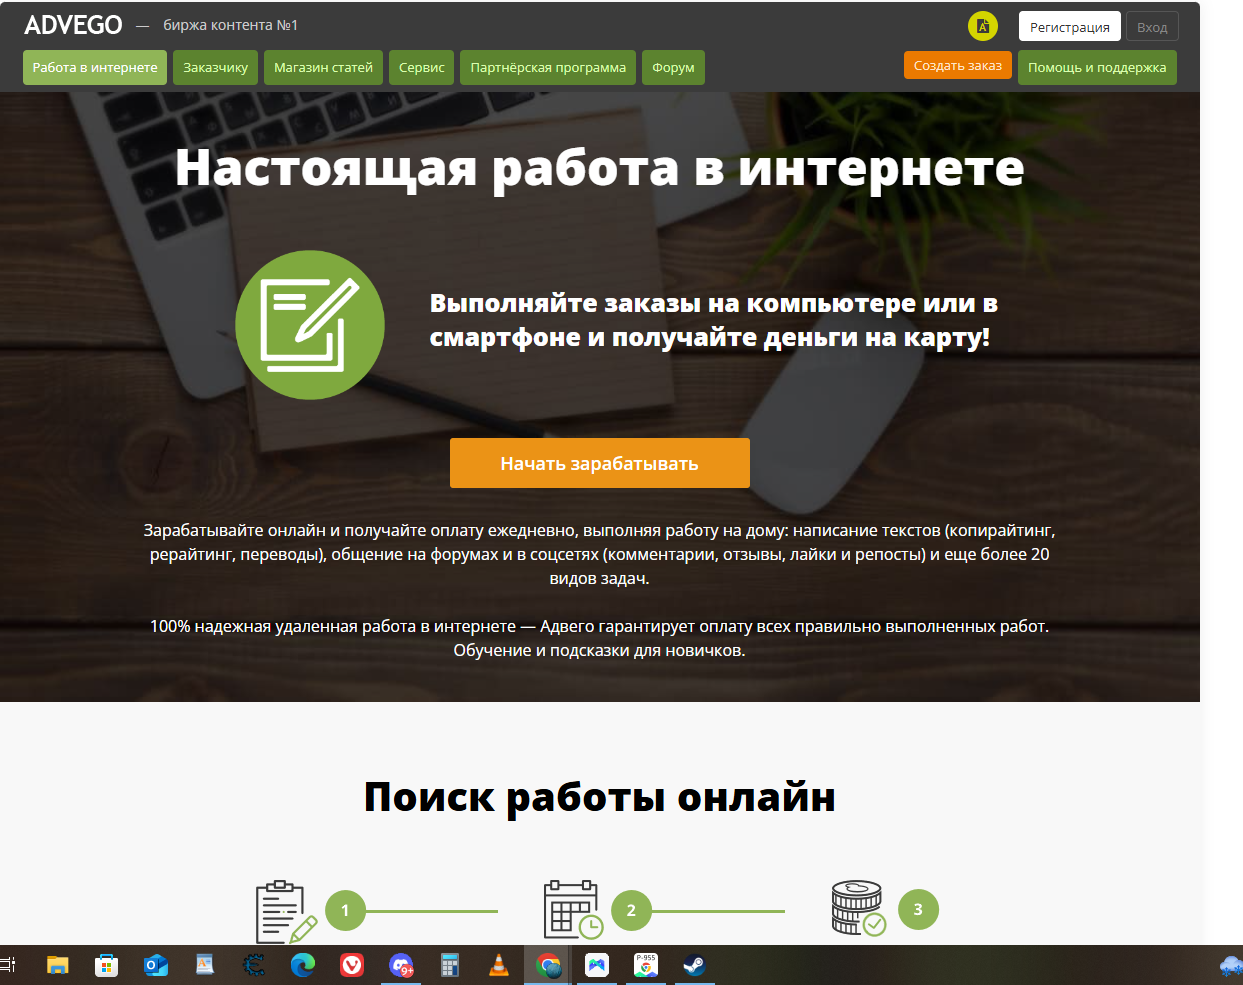Image resolution: width=1243 pixels, height=985 pixels.
Task: Open the Сервис menu
Action: tap(422, 67)
